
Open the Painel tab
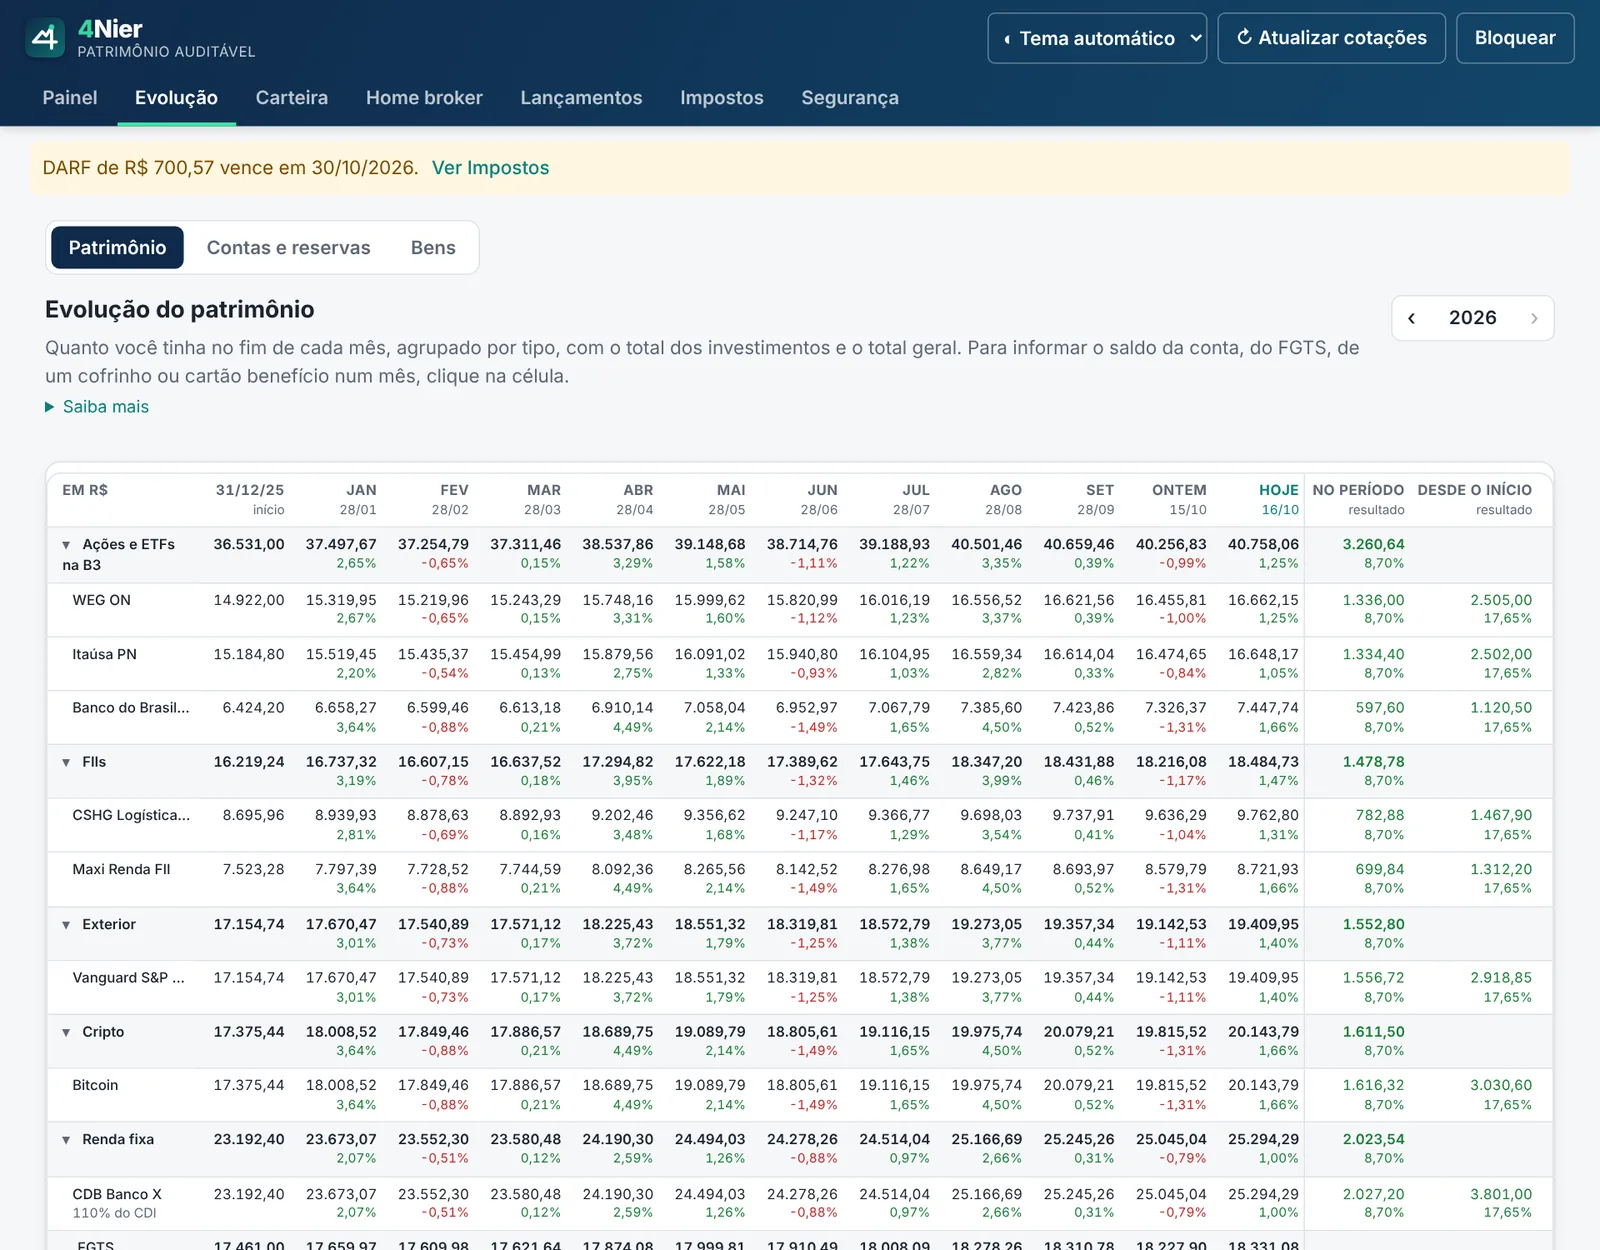70,98
